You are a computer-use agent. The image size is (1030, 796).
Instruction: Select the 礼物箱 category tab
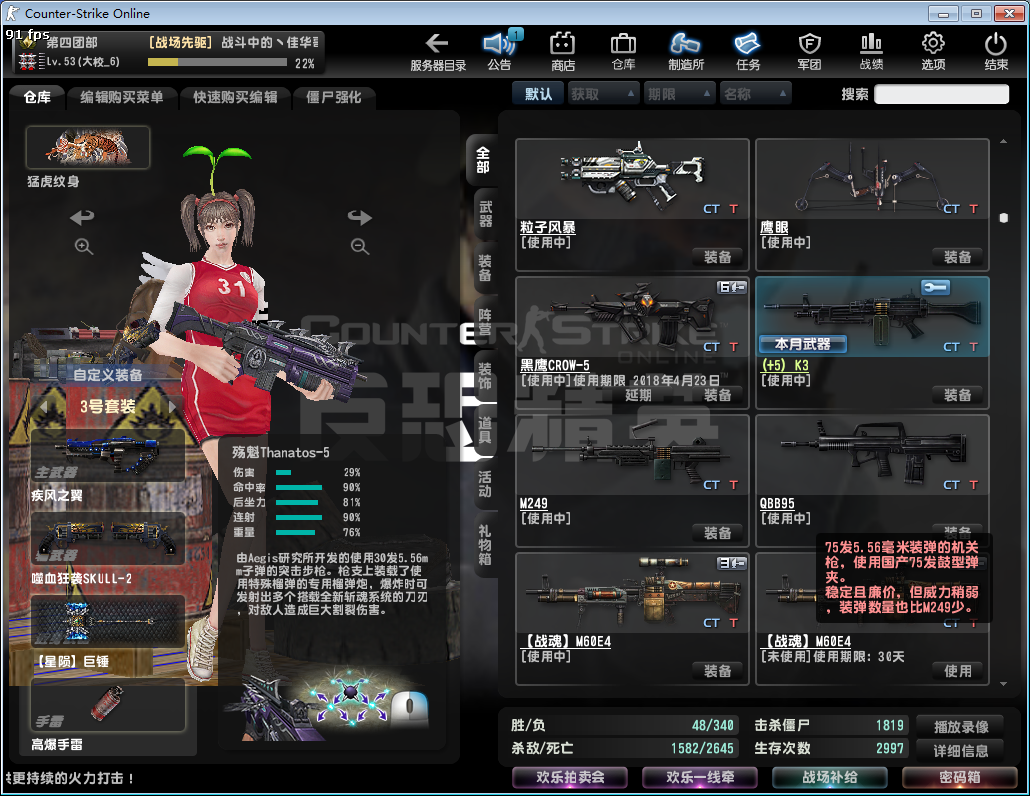(x=485, y=544)
